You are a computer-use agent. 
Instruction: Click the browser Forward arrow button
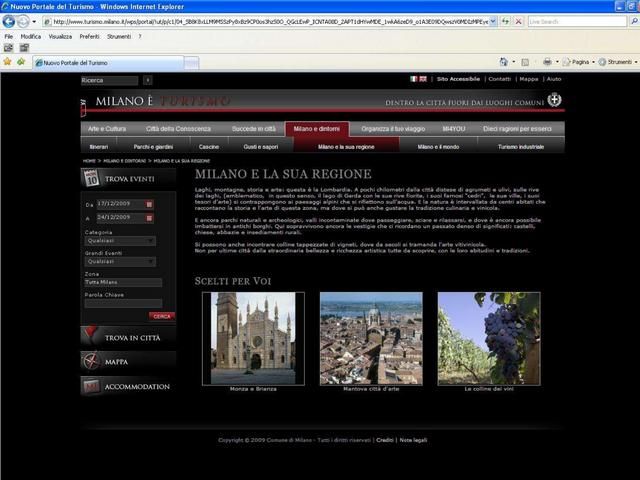point(23,21)
